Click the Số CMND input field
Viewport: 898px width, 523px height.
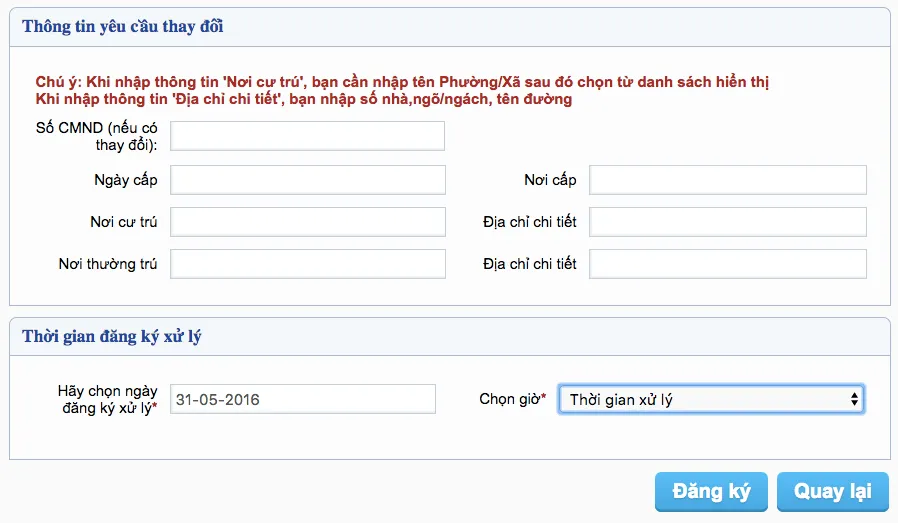click(307, 136)
